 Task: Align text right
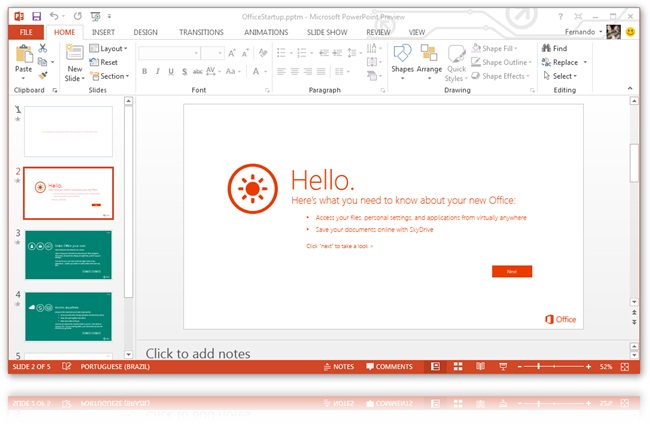coord(308,71)
